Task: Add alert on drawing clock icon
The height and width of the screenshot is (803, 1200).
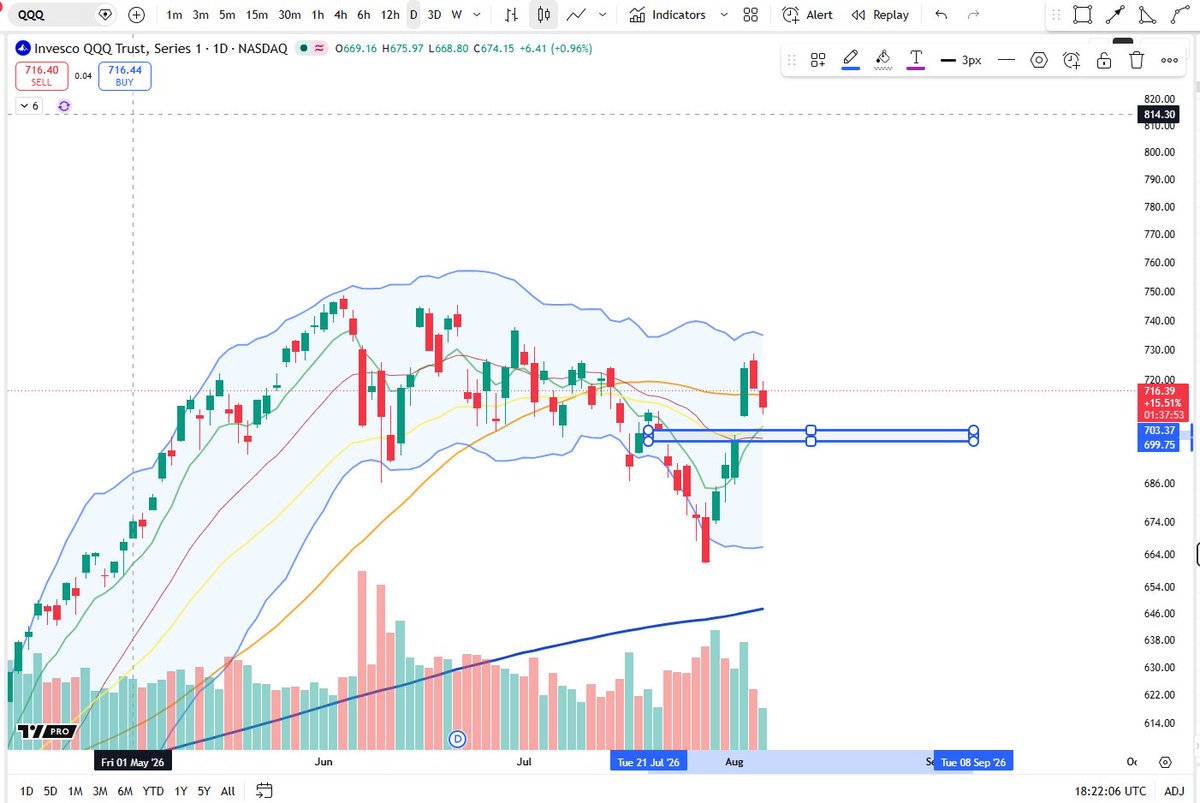Action: tap(1071, 60)
